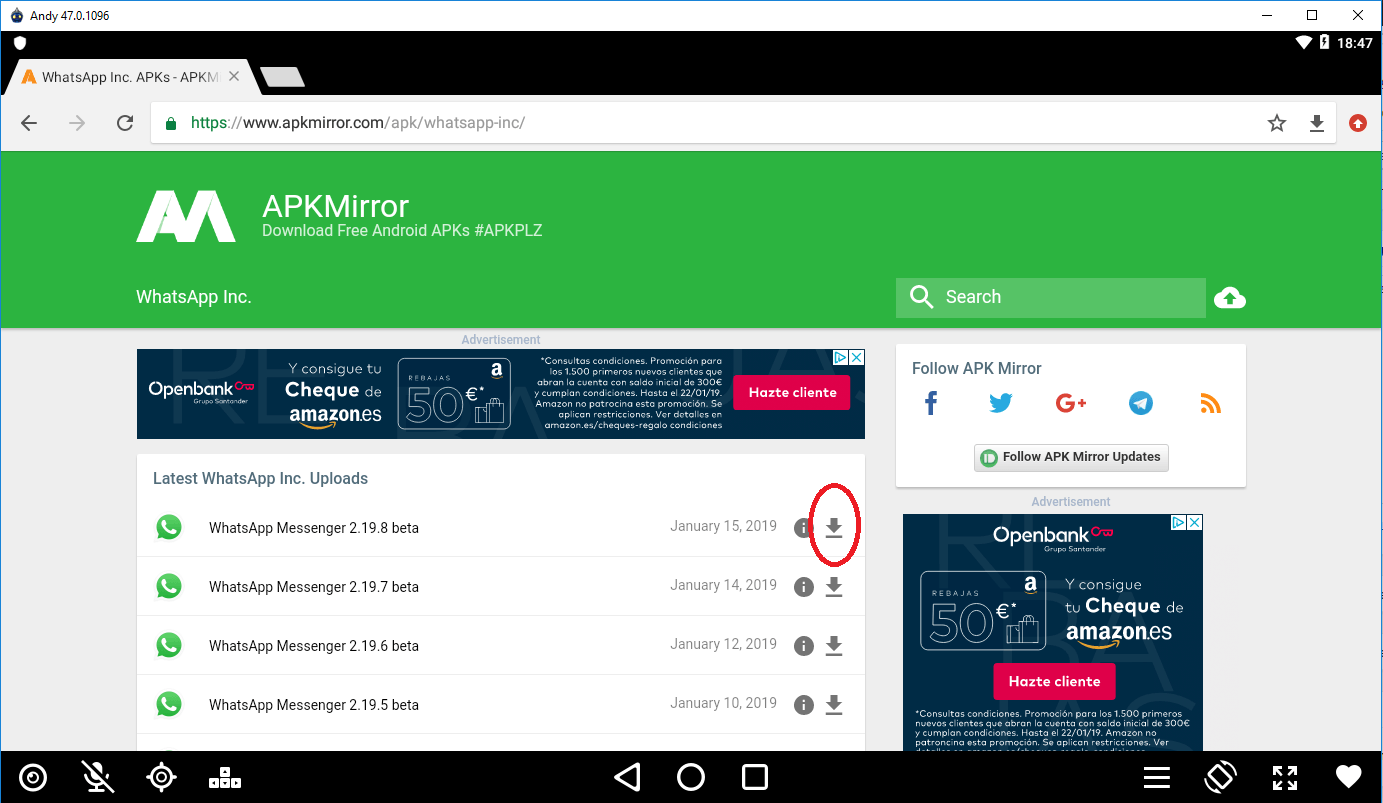This screenshot has width=1383, height=803.
Task: Click the battery status icon
Action: coord(1325,43)
